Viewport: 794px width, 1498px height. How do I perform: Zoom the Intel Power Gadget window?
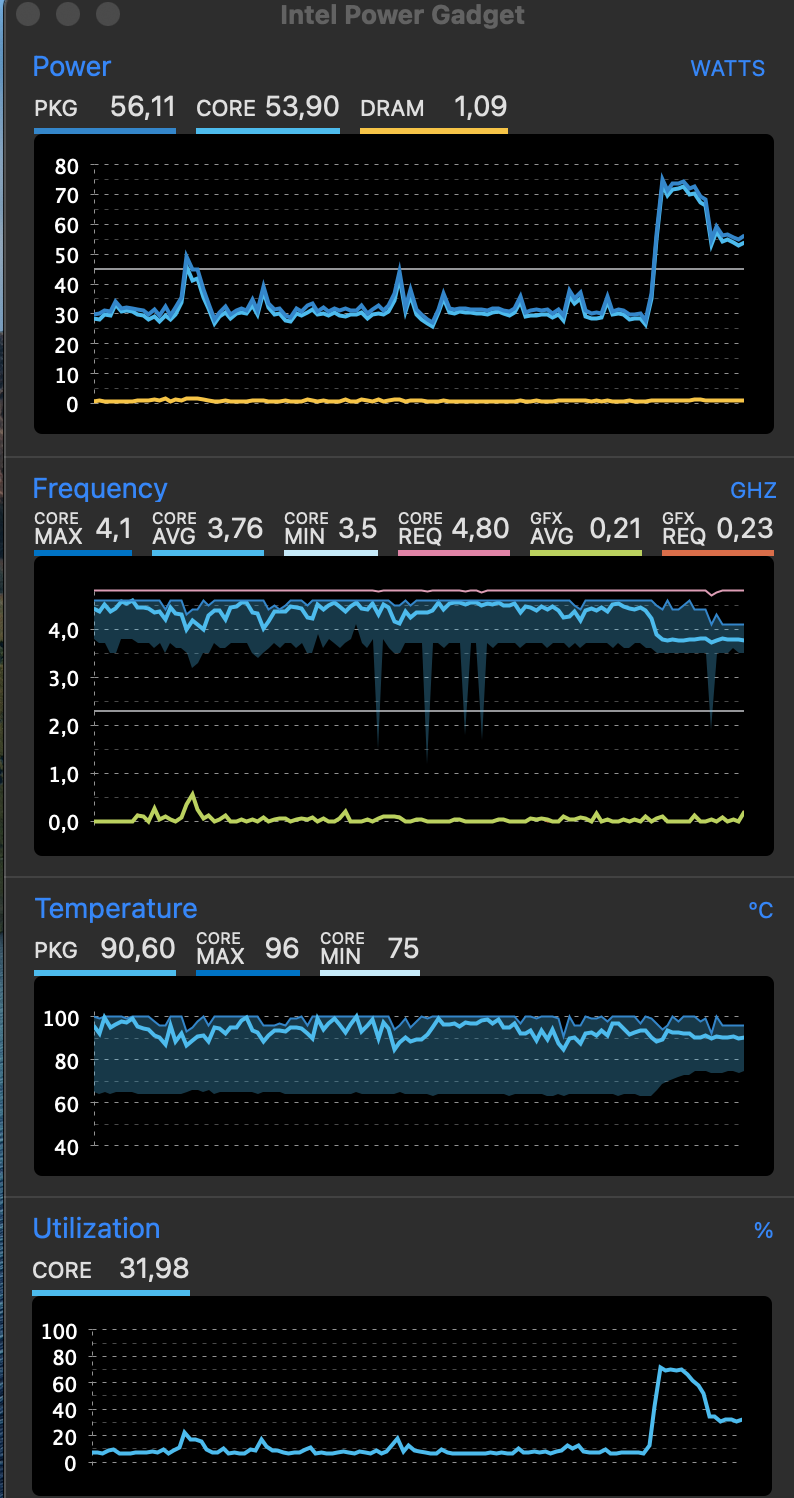pyautogui.click(x=107, y=14)
